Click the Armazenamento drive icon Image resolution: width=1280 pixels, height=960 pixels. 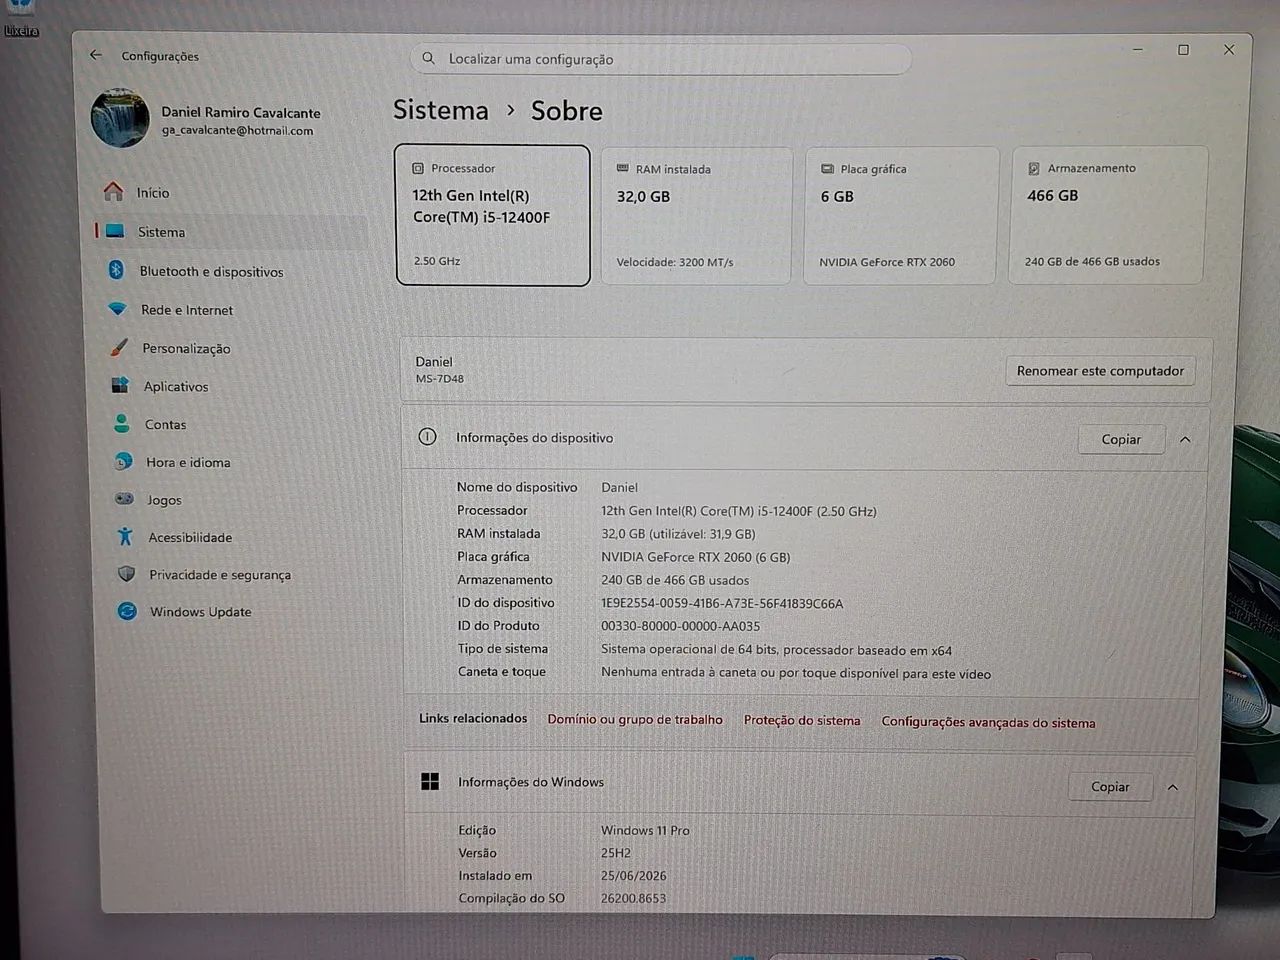[1034, 168]
